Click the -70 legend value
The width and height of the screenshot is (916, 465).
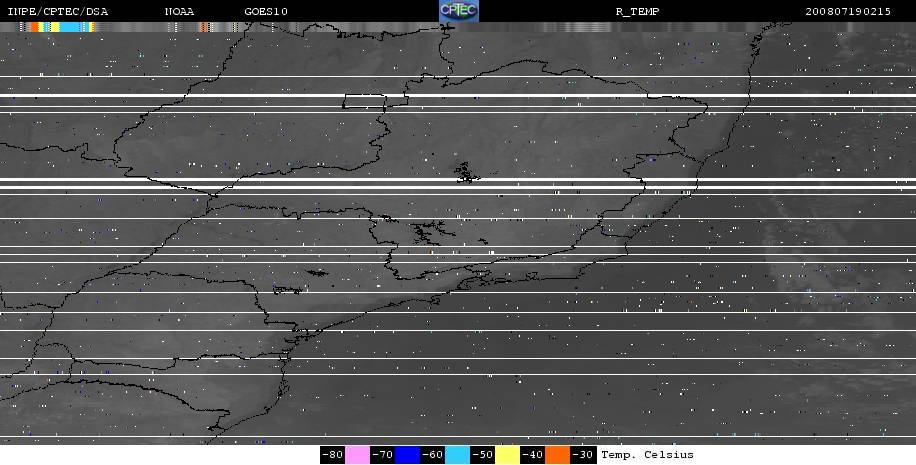coord(382,454)
